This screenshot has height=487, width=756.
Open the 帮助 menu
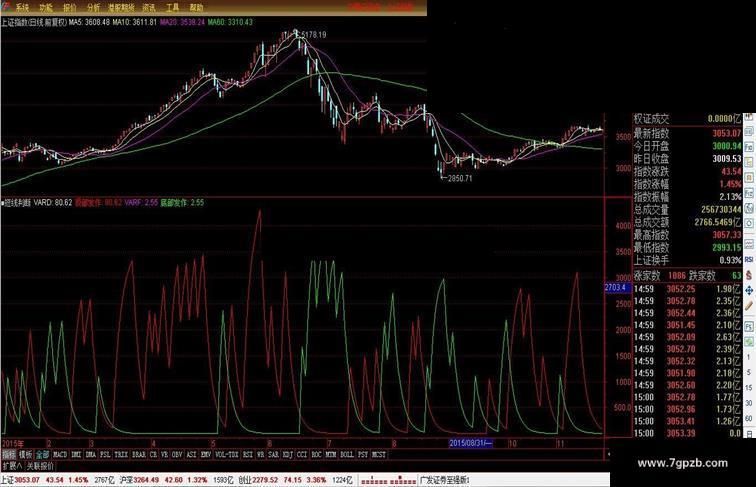point(196,7)
